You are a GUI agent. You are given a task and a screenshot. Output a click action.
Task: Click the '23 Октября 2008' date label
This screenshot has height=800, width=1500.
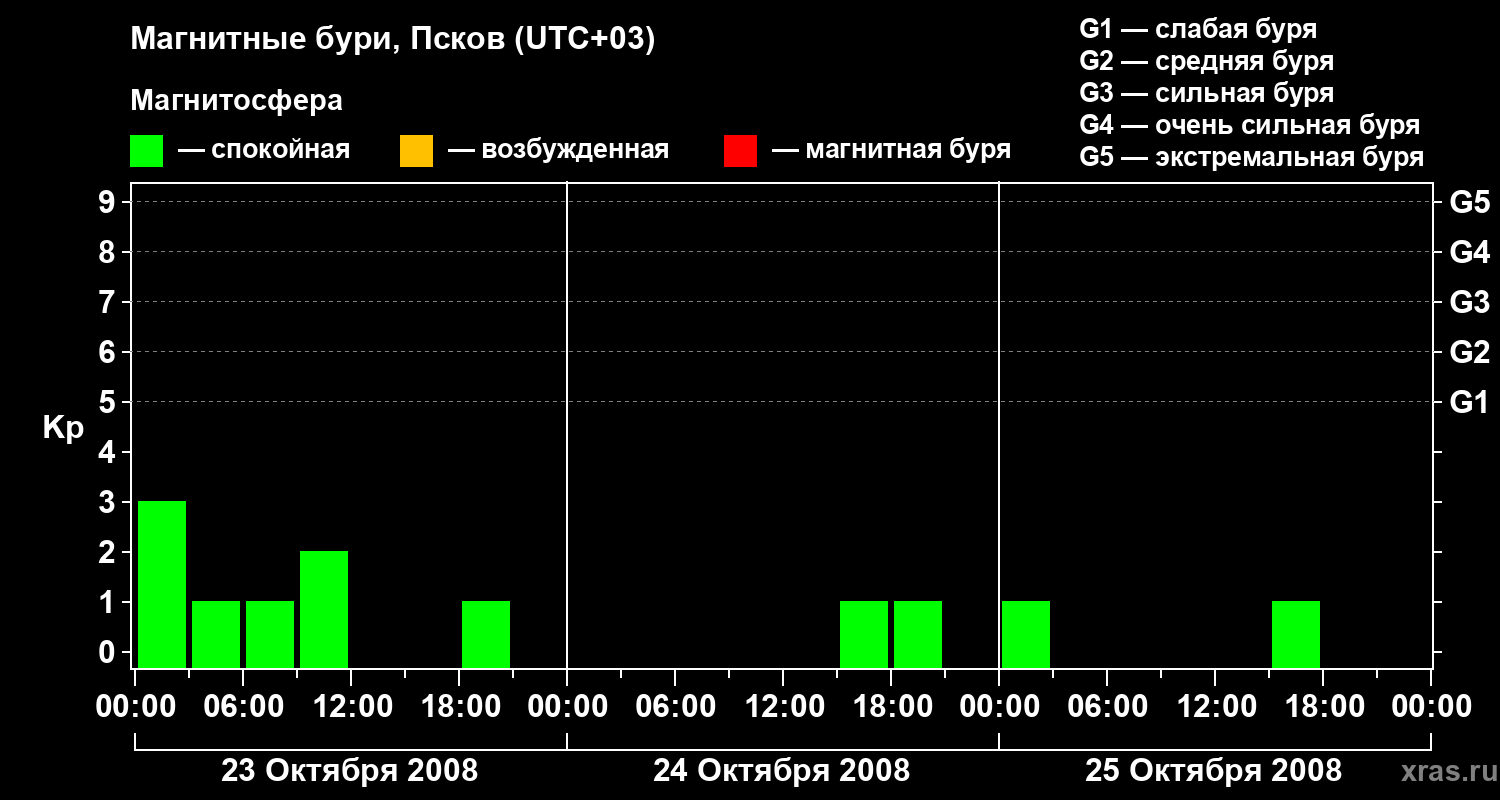click(349, 771)
